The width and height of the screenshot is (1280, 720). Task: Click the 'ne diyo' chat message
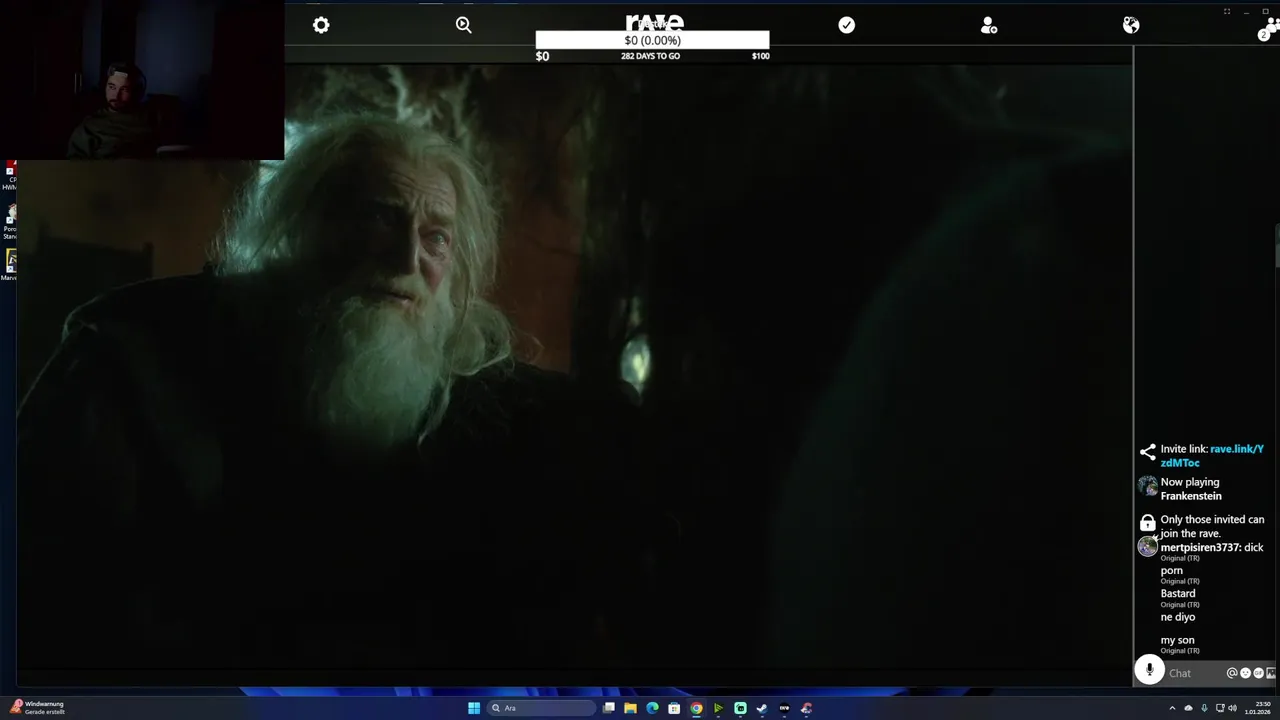(x=1178, y=617)
